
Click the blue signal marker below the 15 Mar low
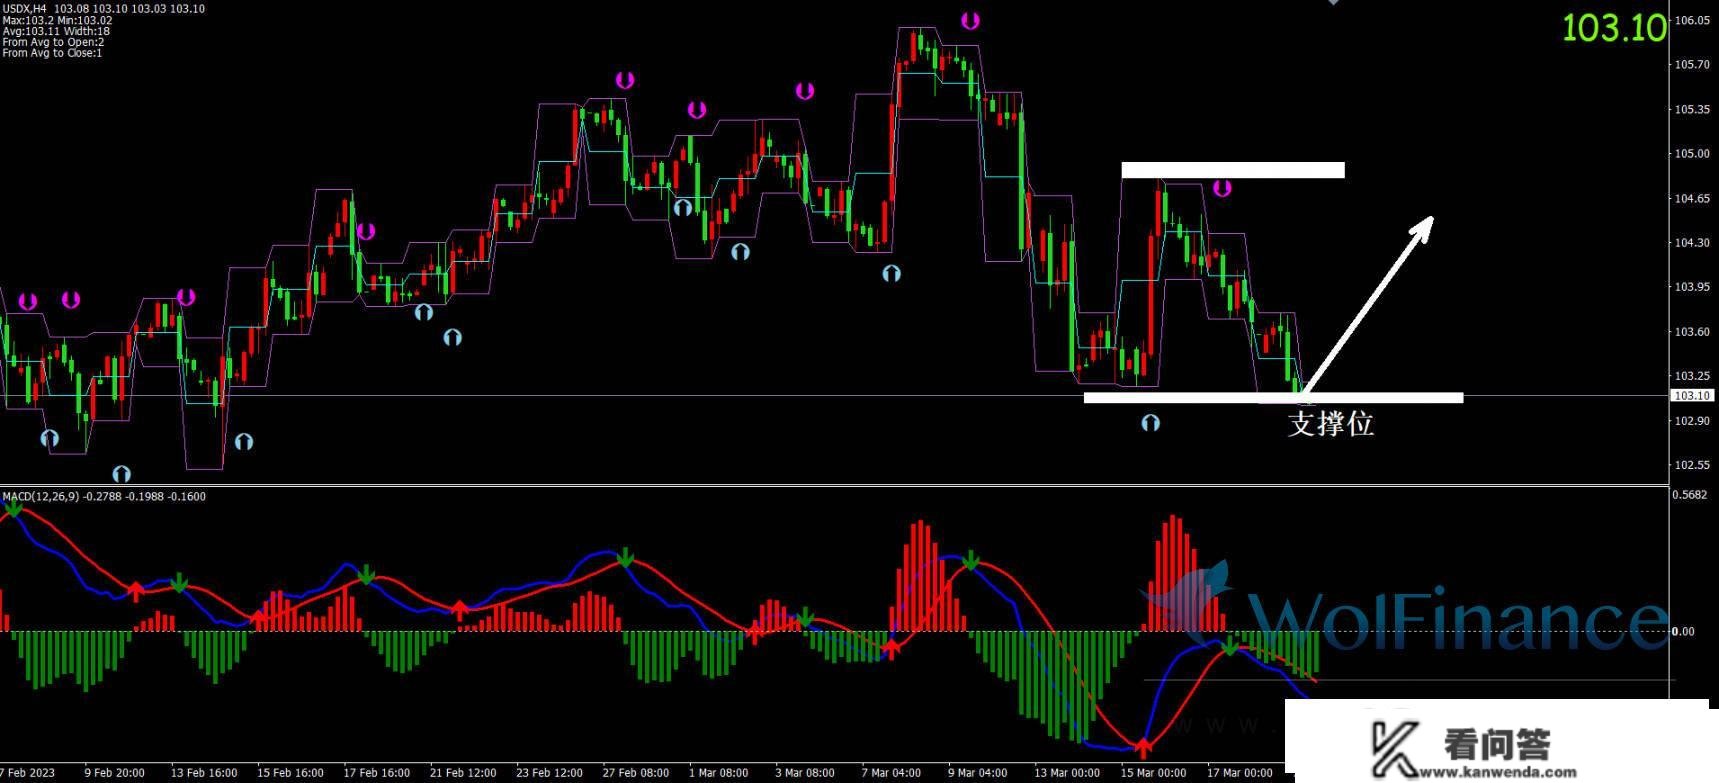1150,423
